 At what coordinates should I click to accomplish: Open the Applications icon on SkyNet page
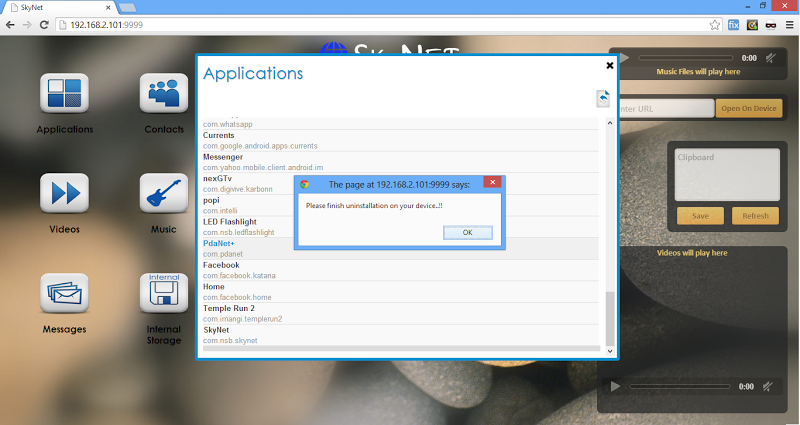coord(64,93)
